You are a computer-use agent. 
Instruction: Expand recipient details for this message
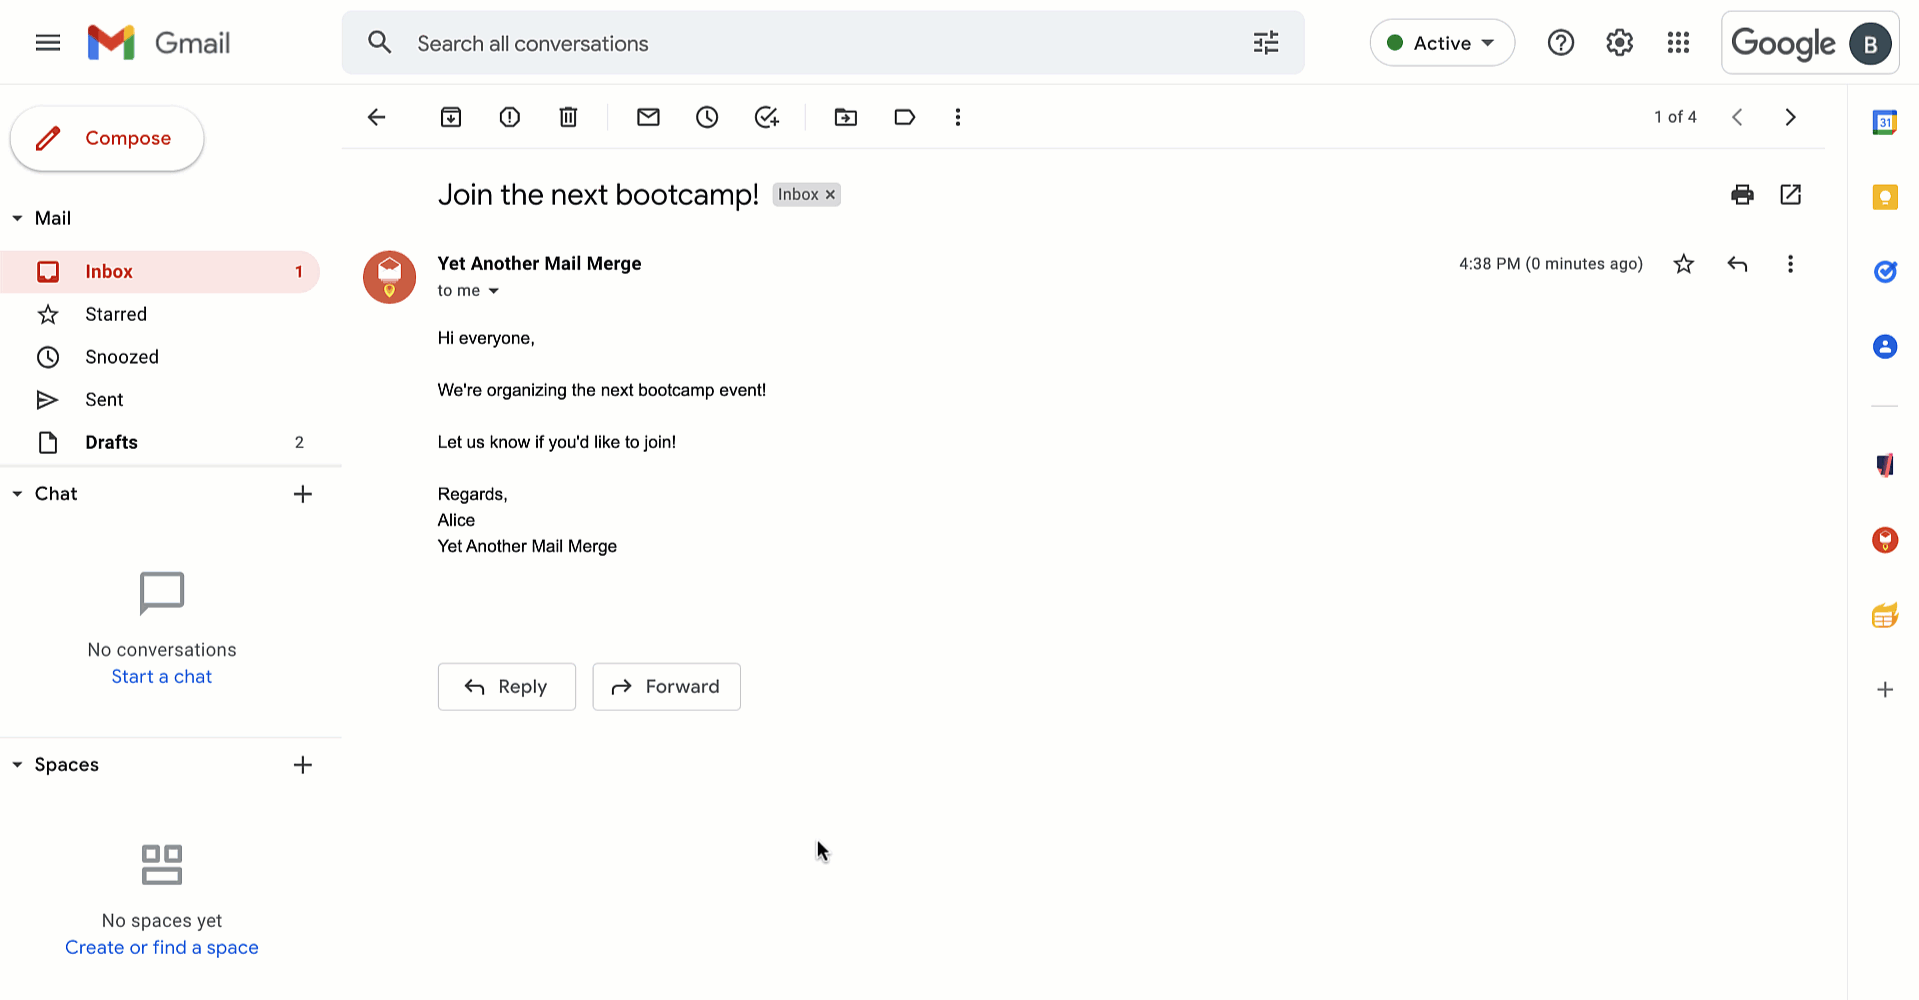pos(492,290)
